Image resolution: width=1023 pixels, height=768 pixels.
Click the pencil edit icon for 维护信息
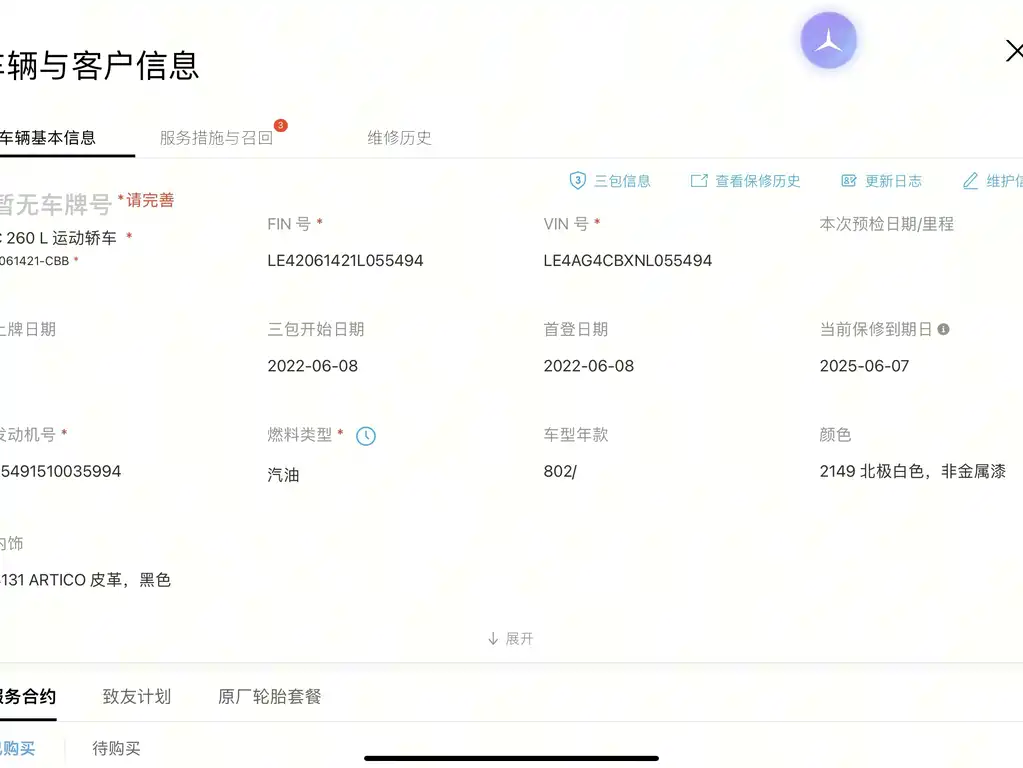(970, 181)
